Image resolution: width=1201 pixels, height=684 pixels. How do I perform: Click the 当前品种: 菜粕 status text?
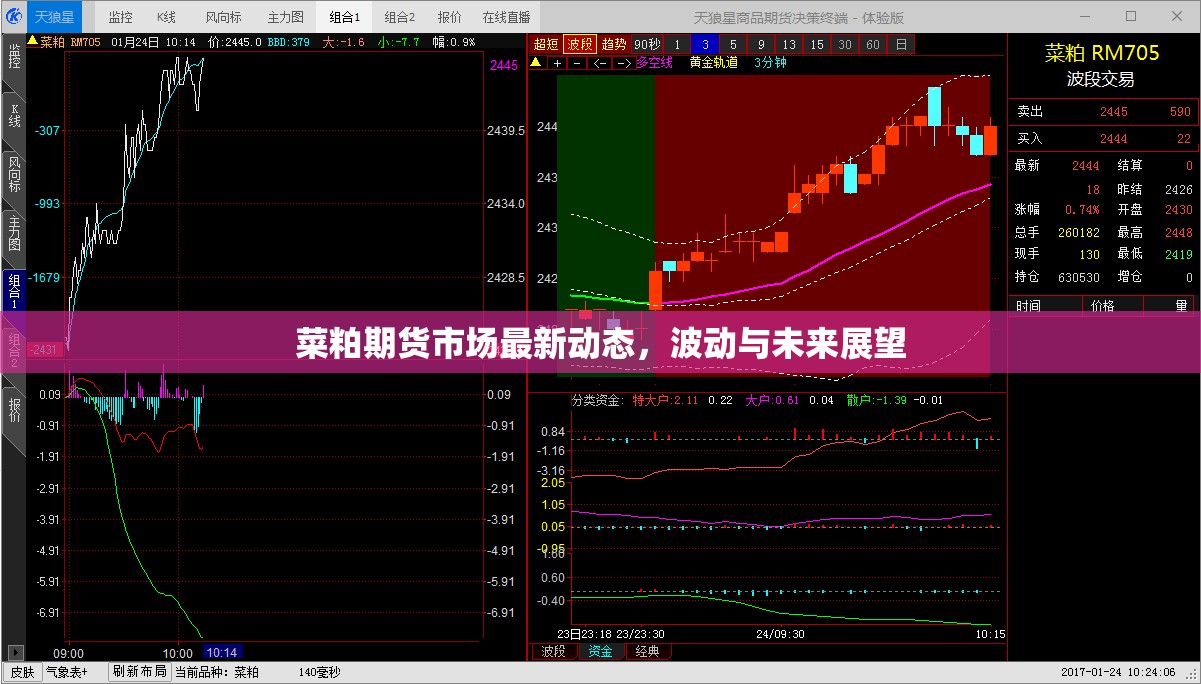click(x=216, y=672)
